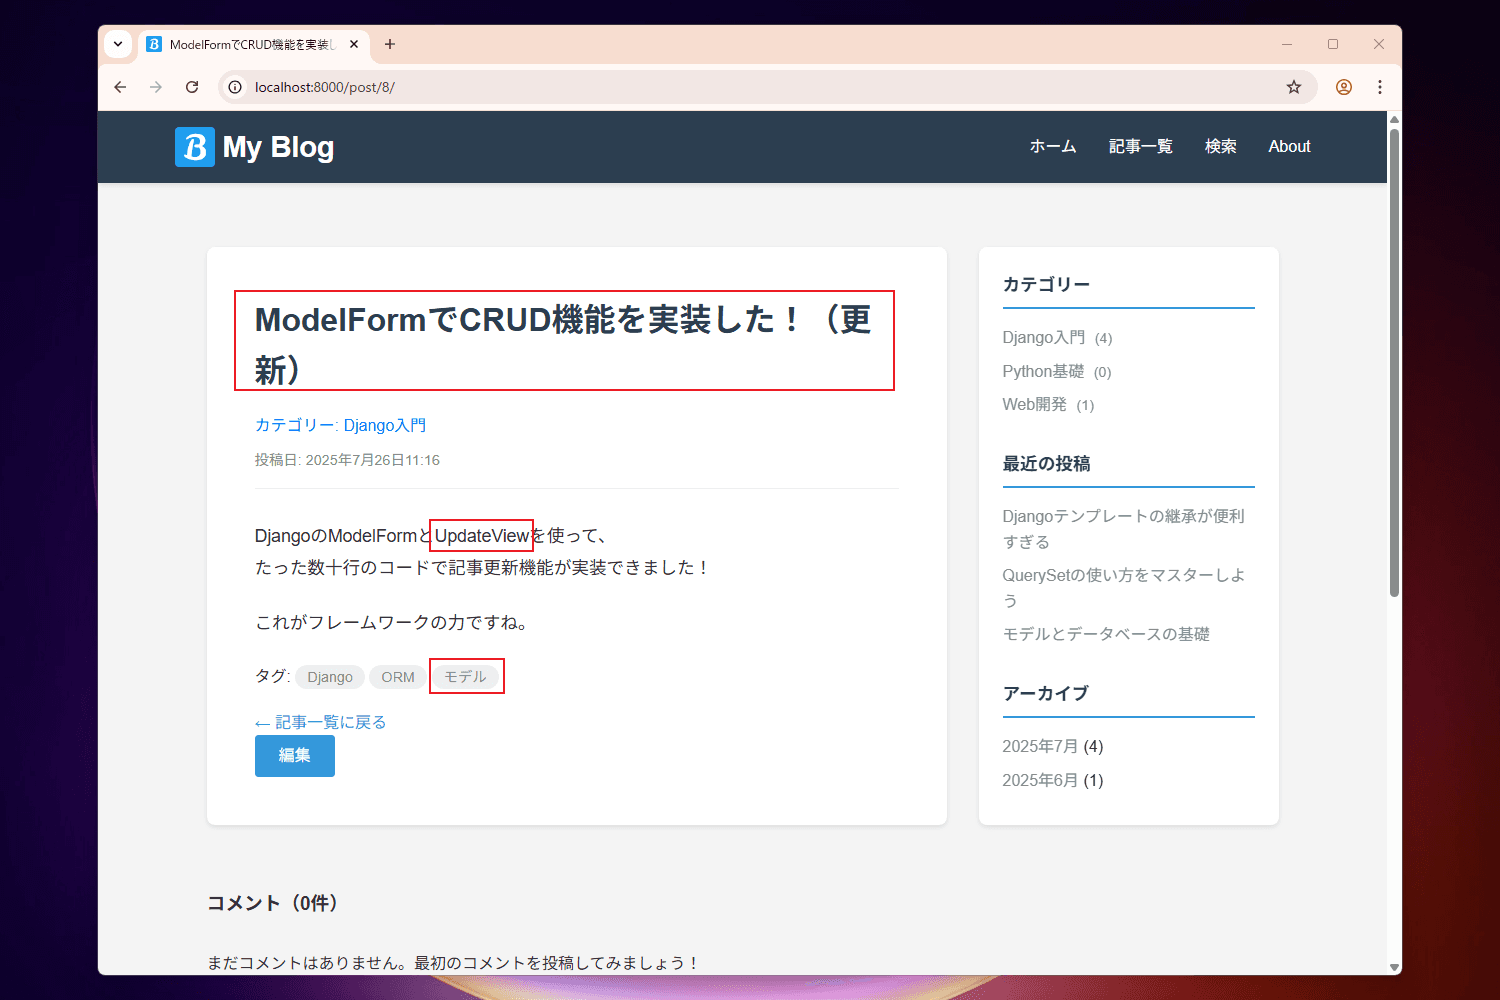This screenshot has height=1000, width=1500.
Task: Open the Chrome three-dot menu
Action: (x=1380, y=87)
